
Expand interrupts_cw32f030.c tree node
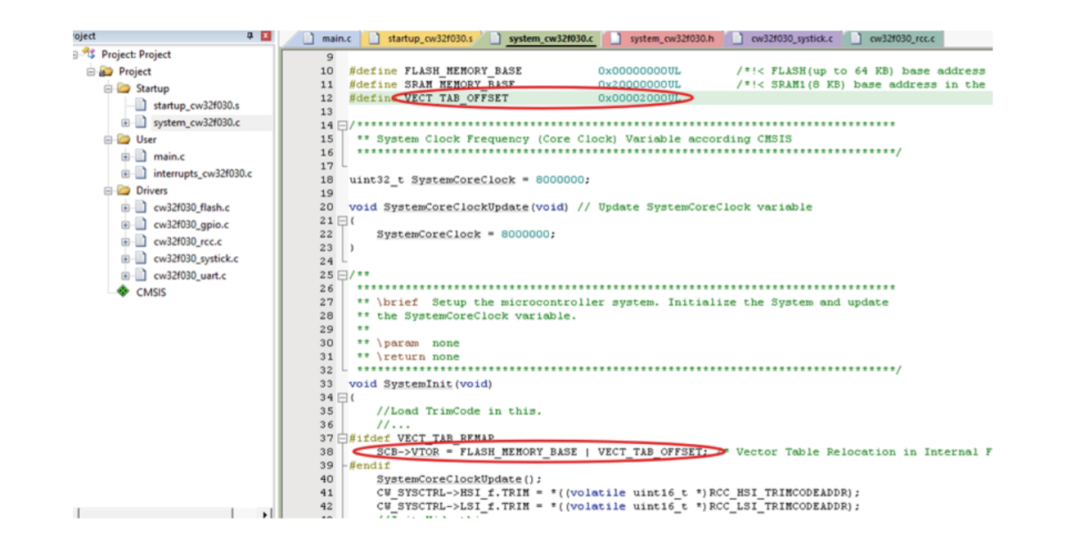click(x=125, y=174)
